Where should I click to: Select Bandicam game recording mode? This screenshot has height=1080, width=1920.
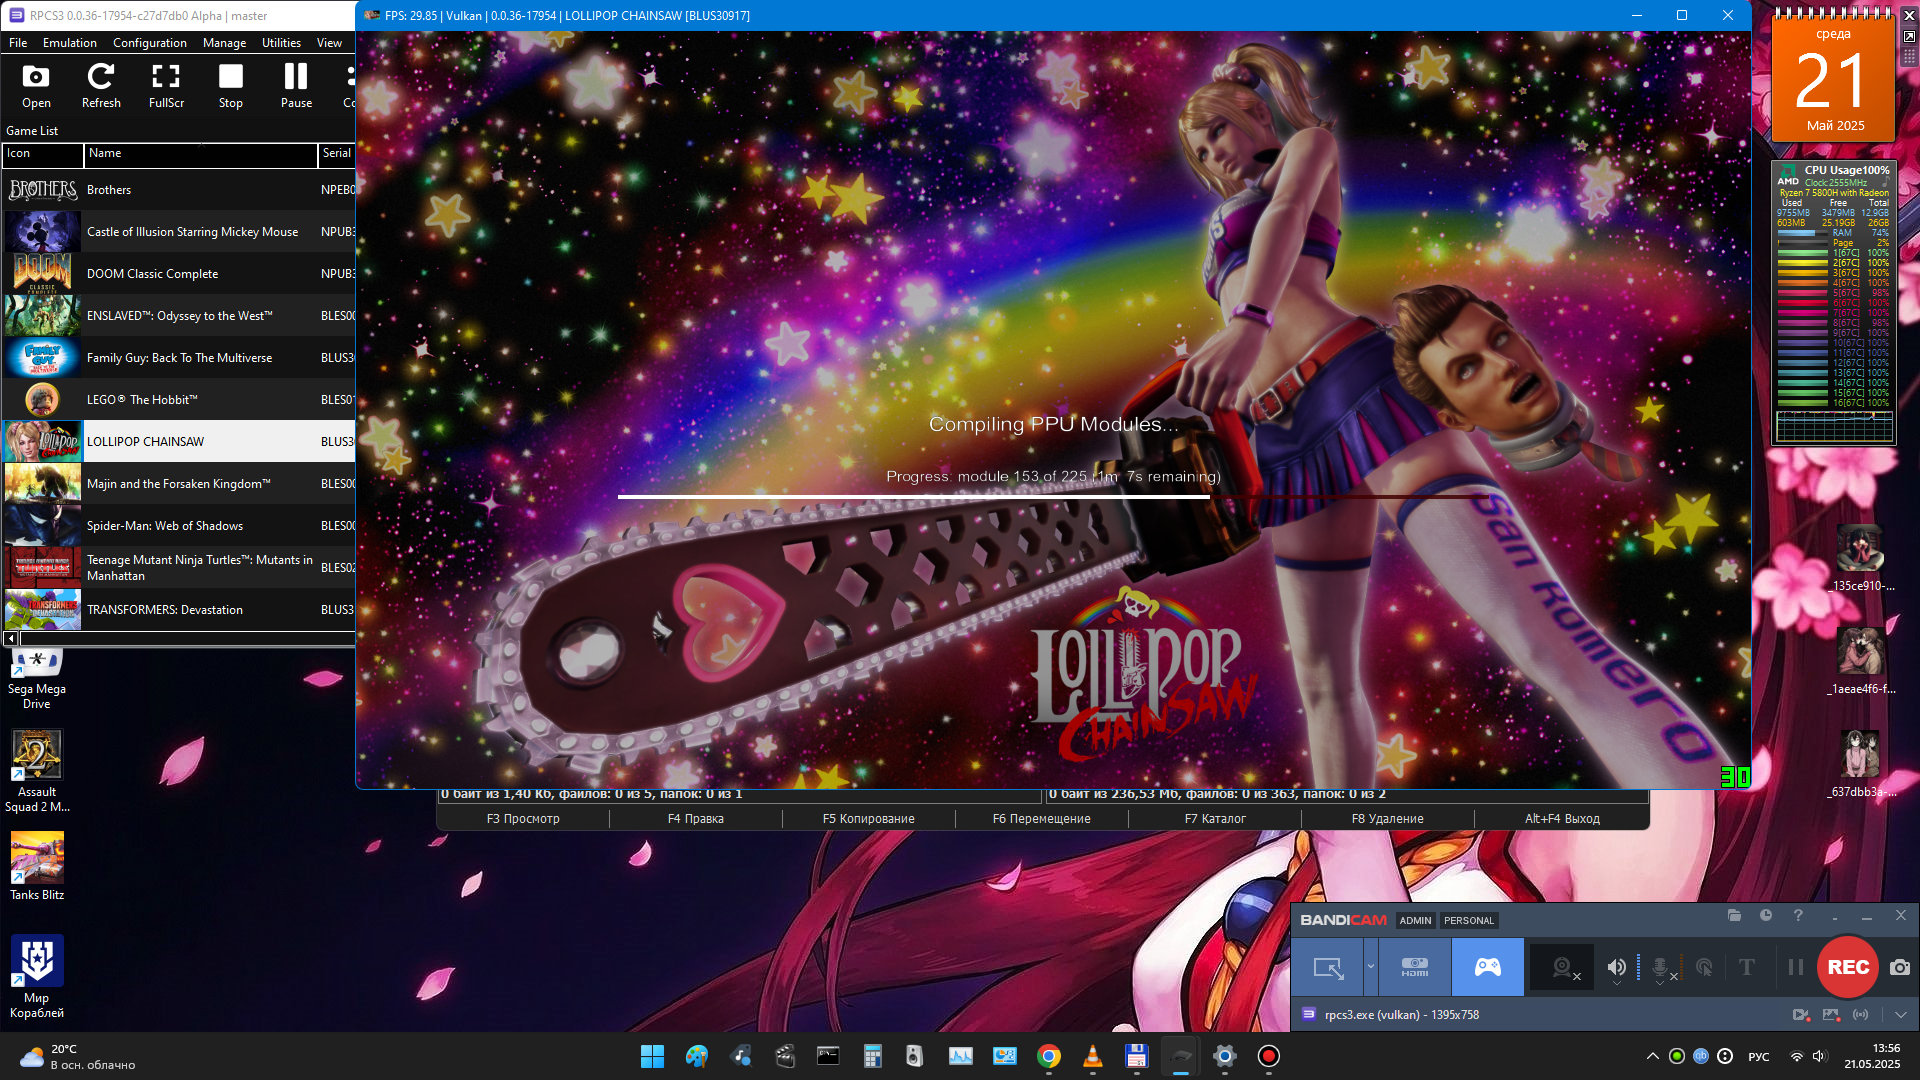1487,967
